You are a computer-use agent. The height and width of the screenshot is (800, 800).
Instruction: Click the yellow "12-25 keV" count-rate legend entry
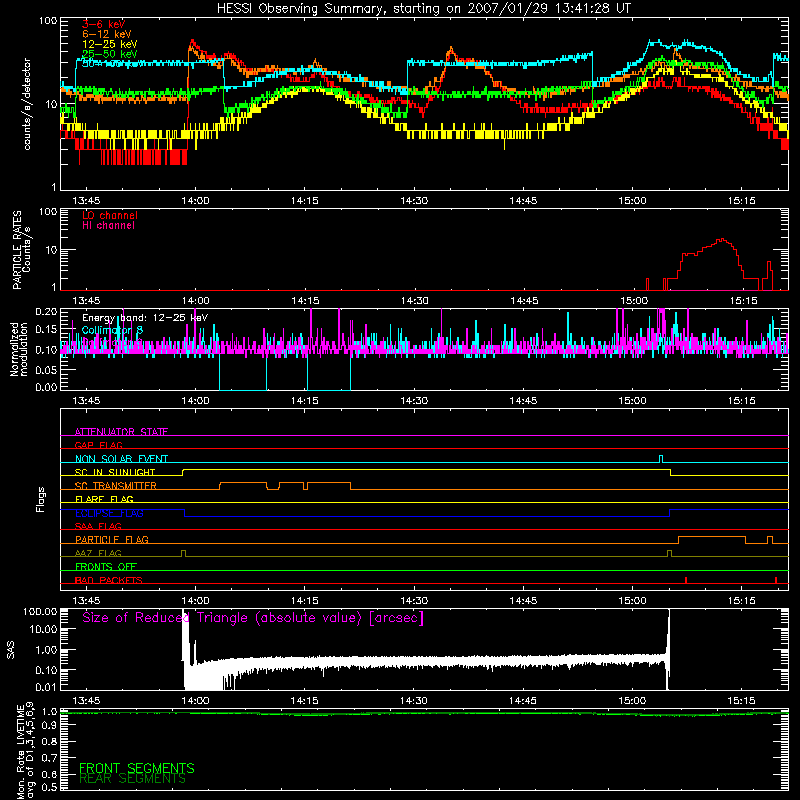(110, 44)
